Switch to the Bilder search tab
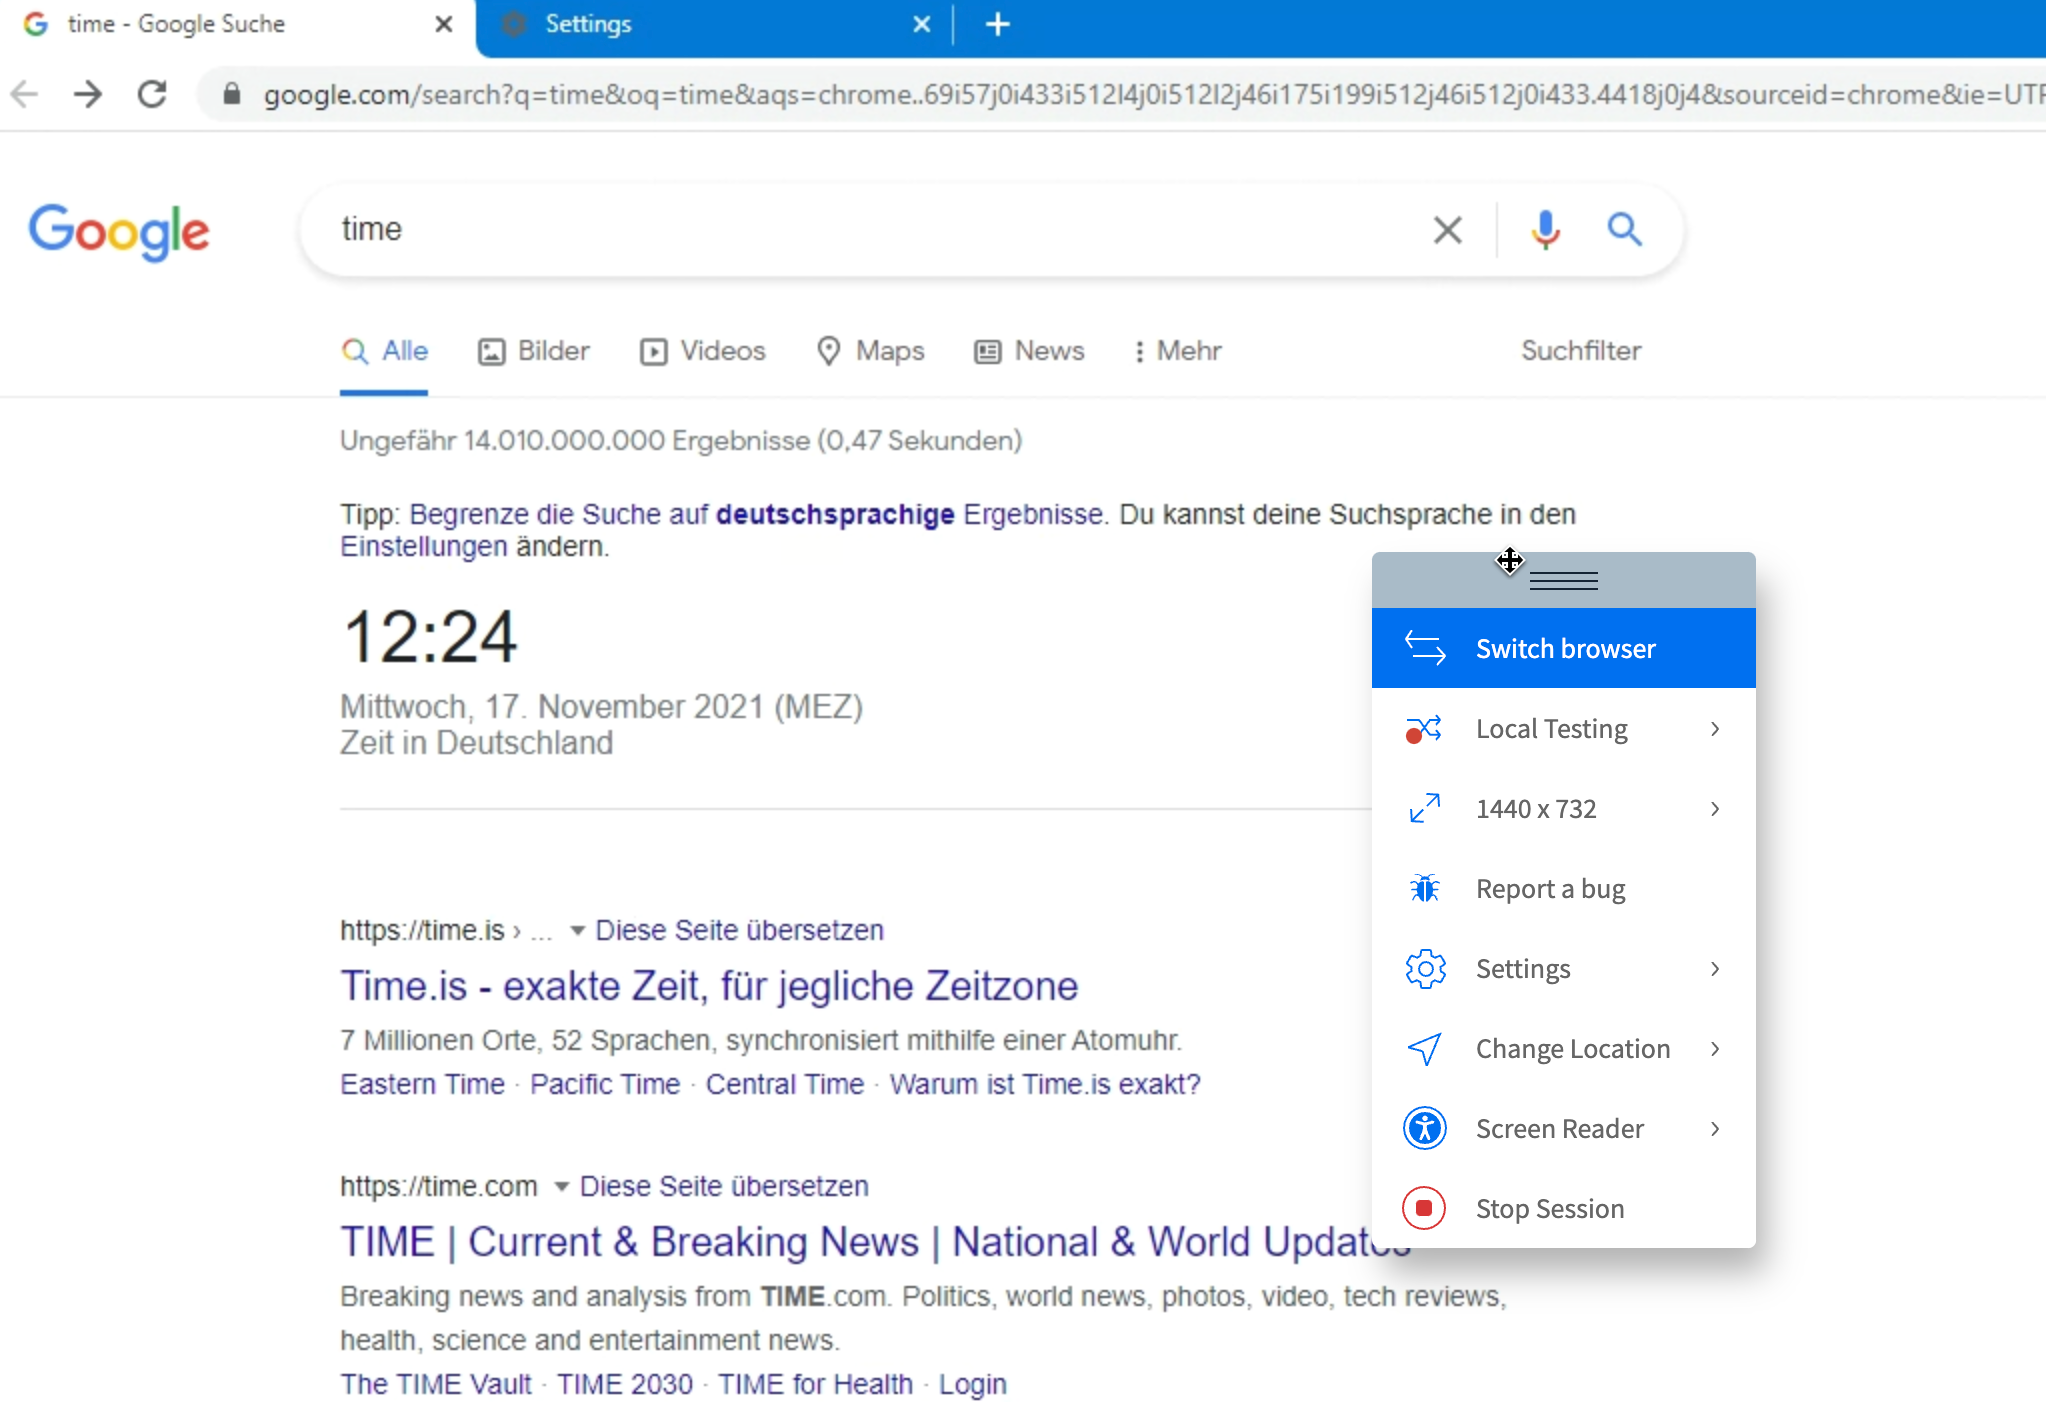 [x=551, y=351]
